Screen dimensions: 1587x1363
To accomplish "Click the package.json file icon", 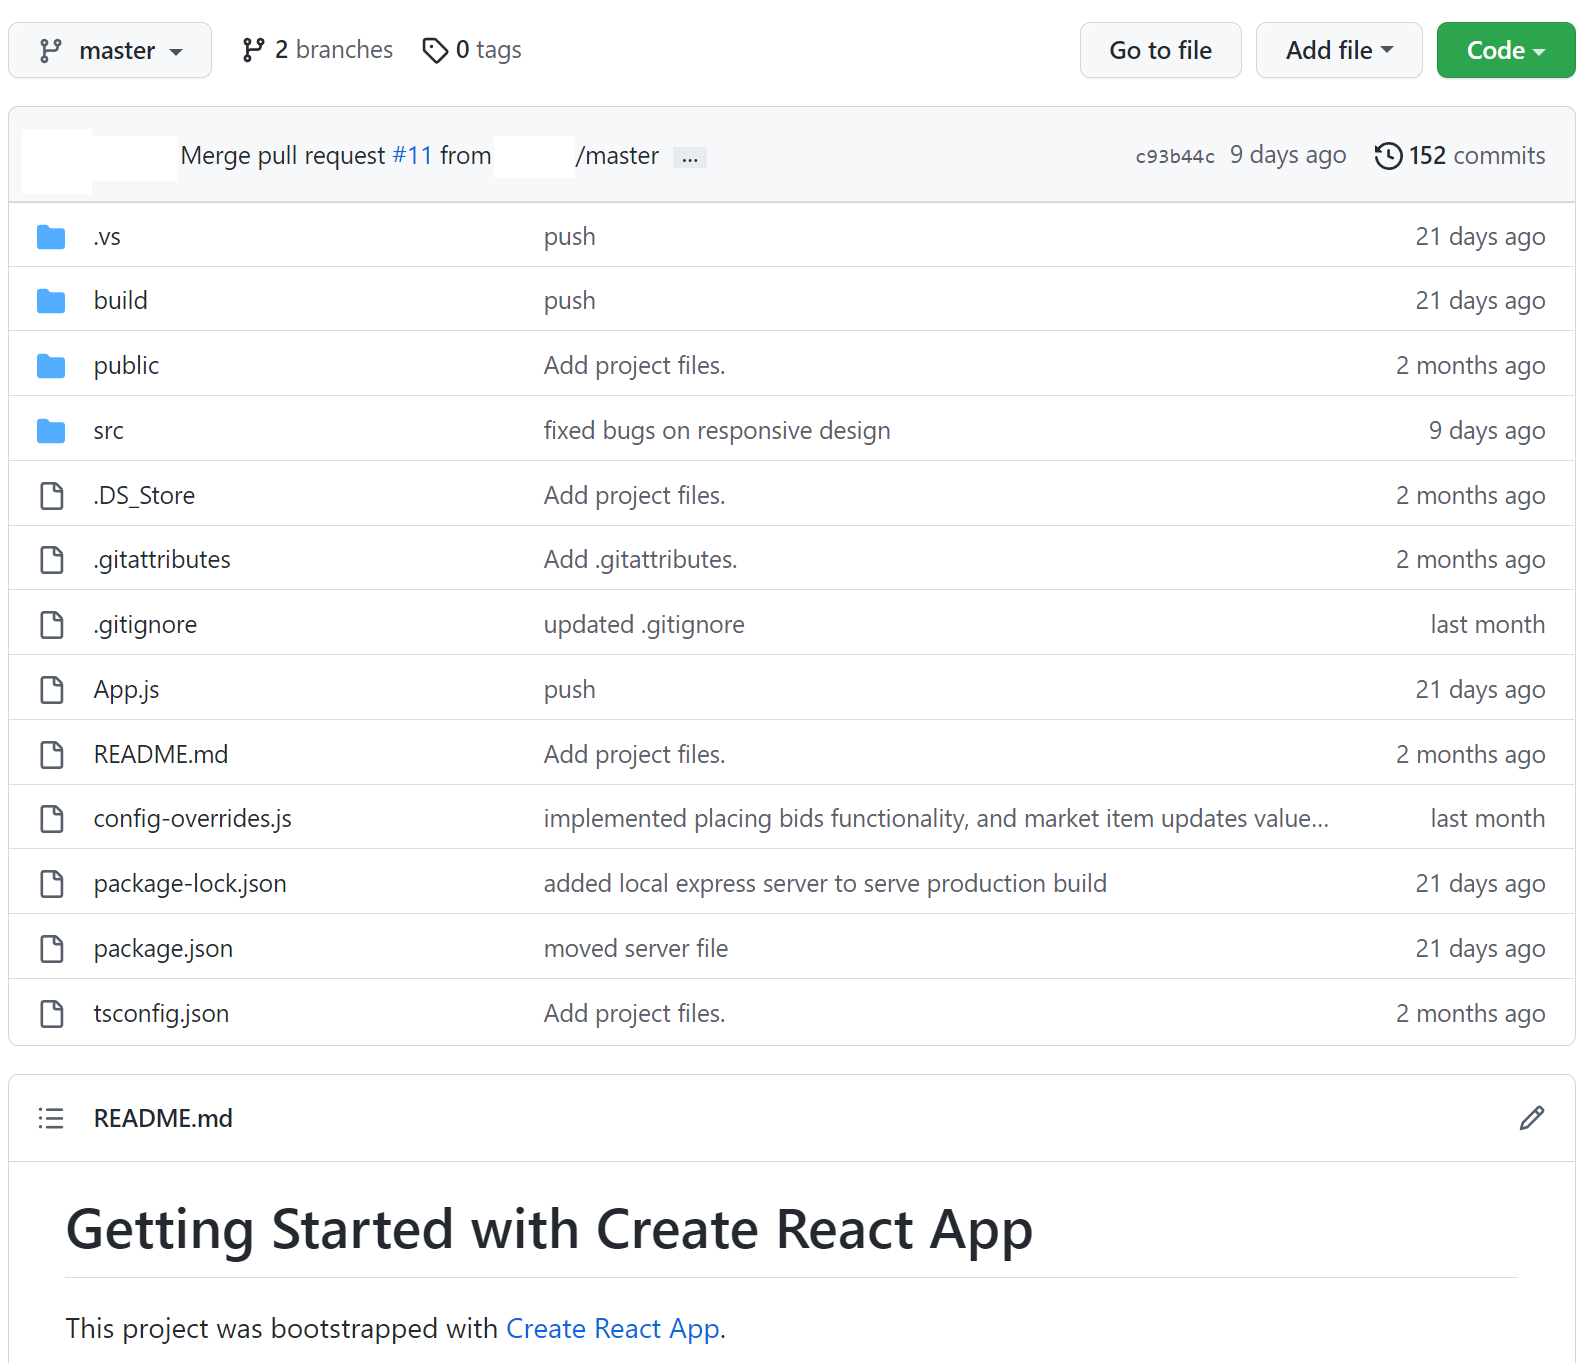I will click(x=51, y=949).
